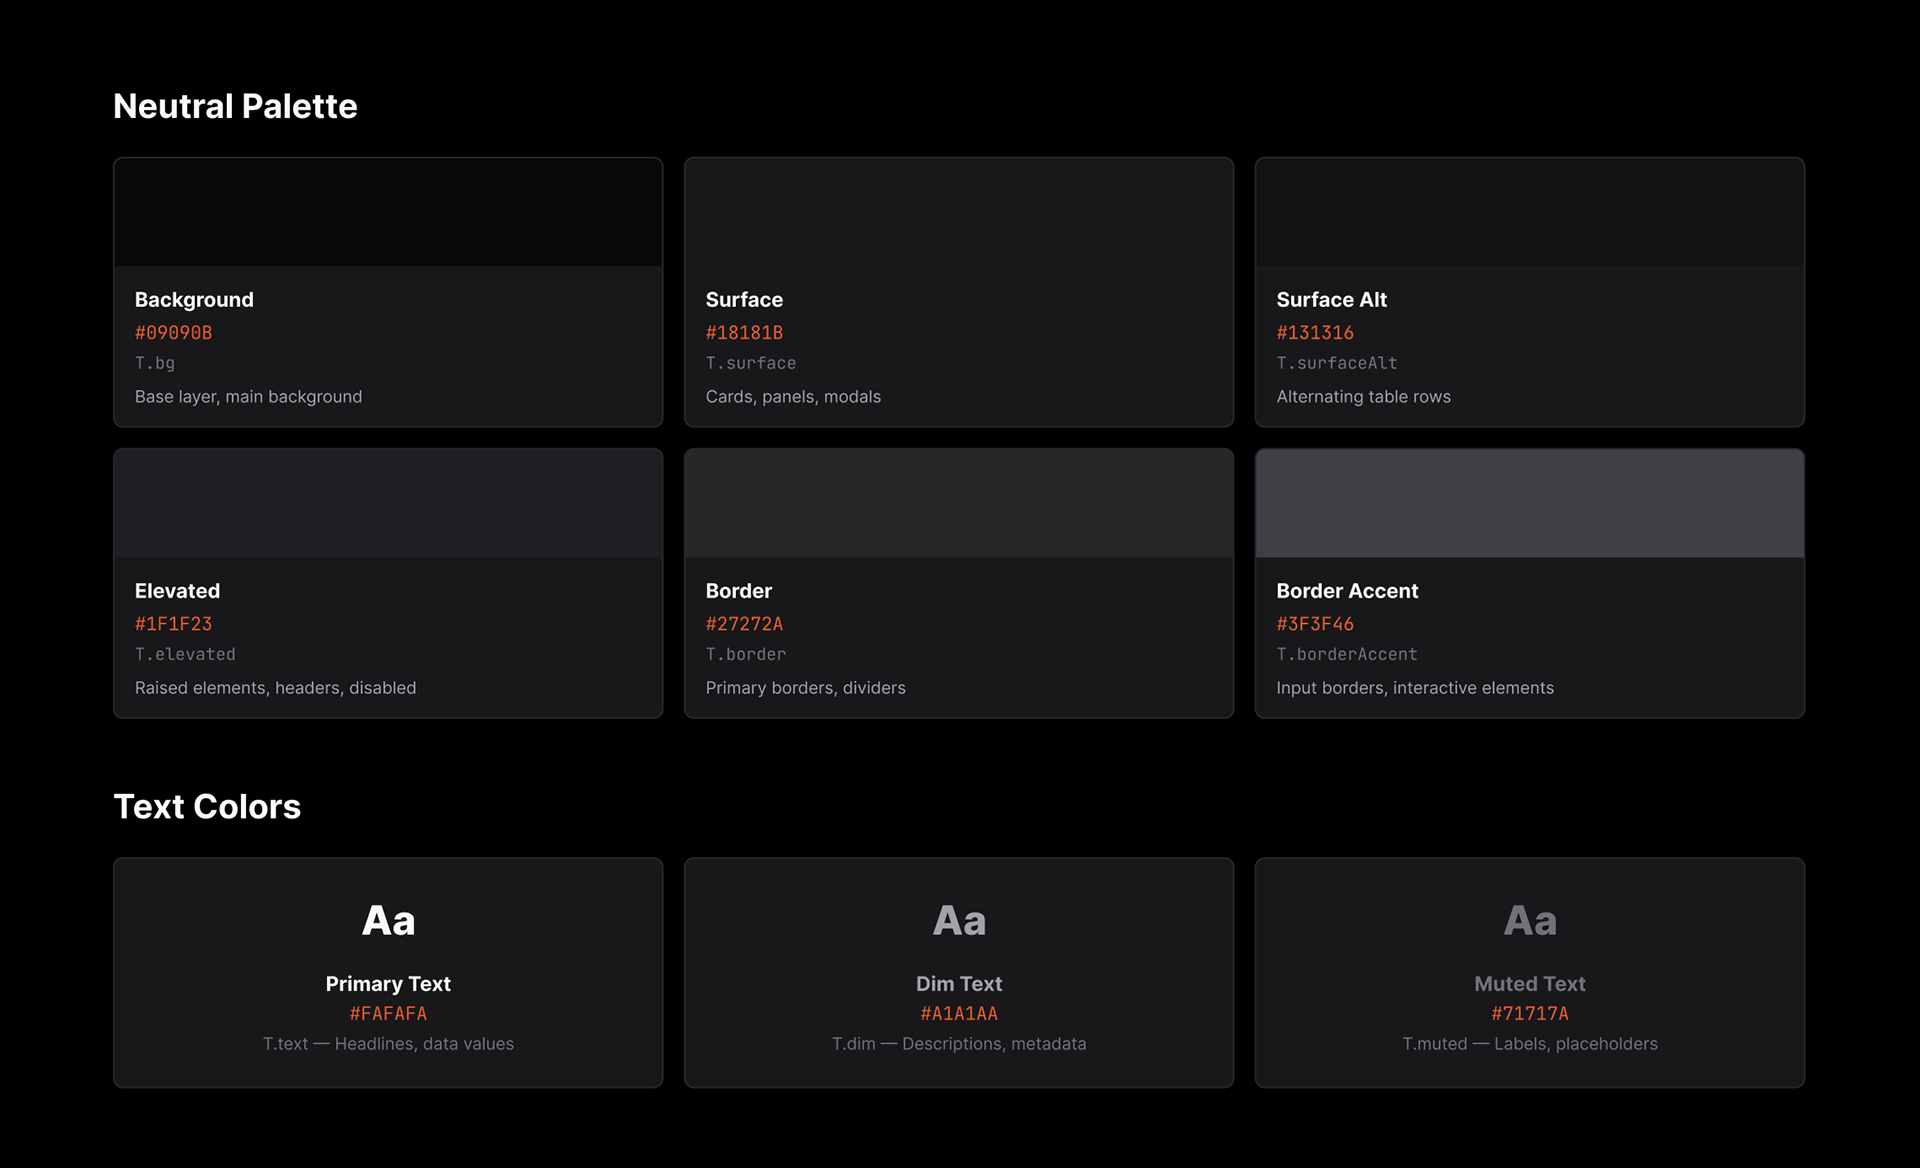Click hex code #18181B
Screen dimensions: 1920x1168
pos(744,332)
